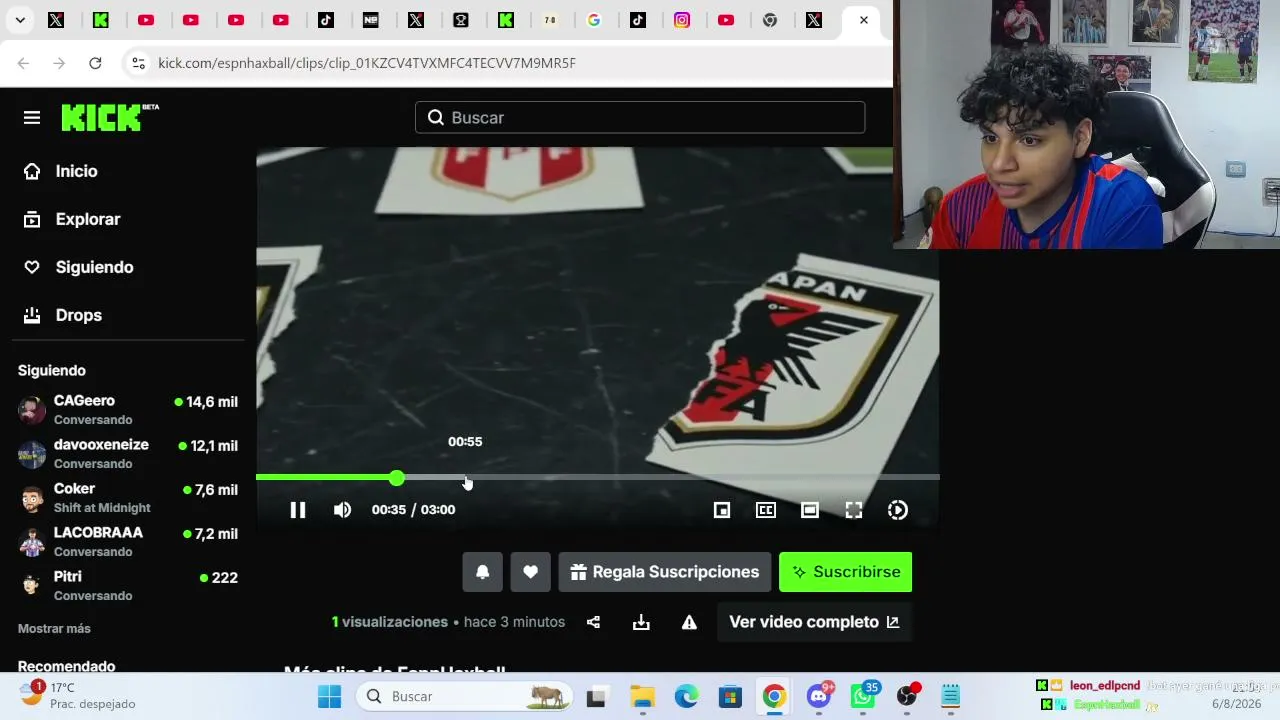Image resolution: width=1280 pixels, height=720 pixels.
Task: Focus the Kick Buscar search field
Action: click(640, 118)
